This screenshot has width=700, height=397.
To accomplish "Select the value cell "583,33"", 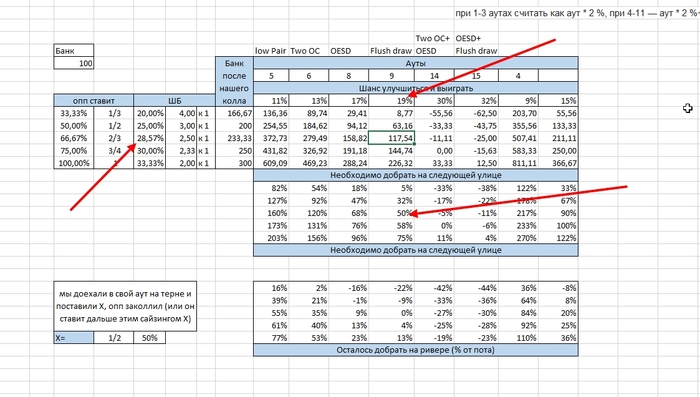I will (x=518, y=150).
